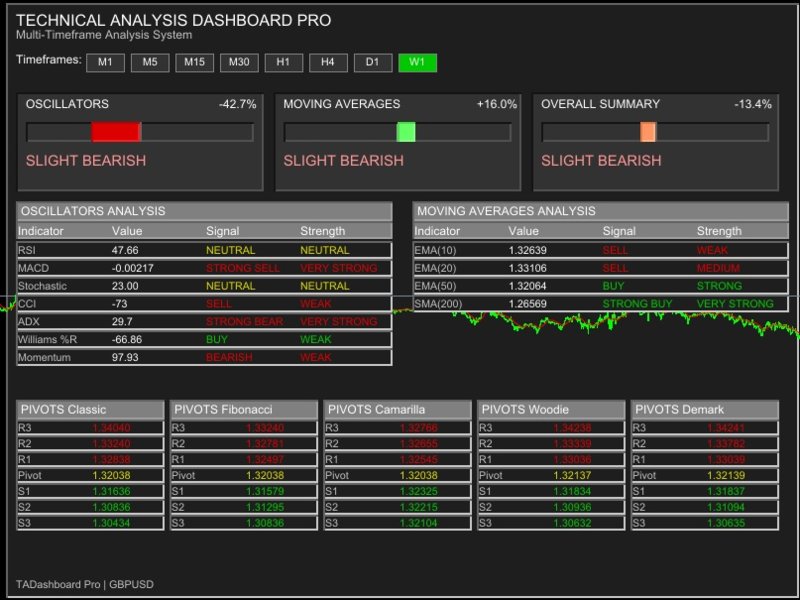
Task: Select the EMA(20) value 1.33106
Action: (x=528, y=268)
